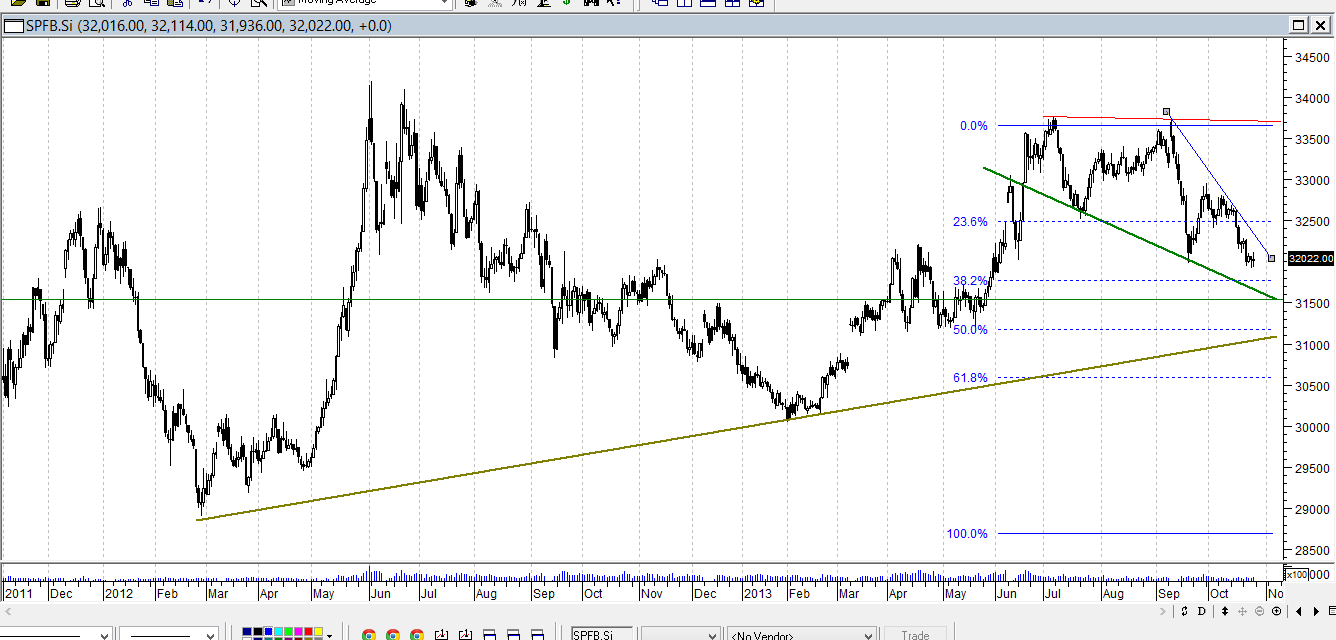Viewport: 1336px width, 640px height.
Task: Pick the black color swatch
Action: [x=257, y=631]
